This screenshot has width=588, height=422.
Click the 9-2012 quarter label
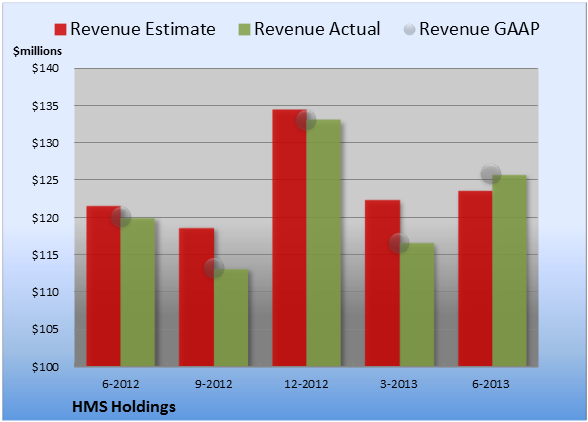pos(214,384)
